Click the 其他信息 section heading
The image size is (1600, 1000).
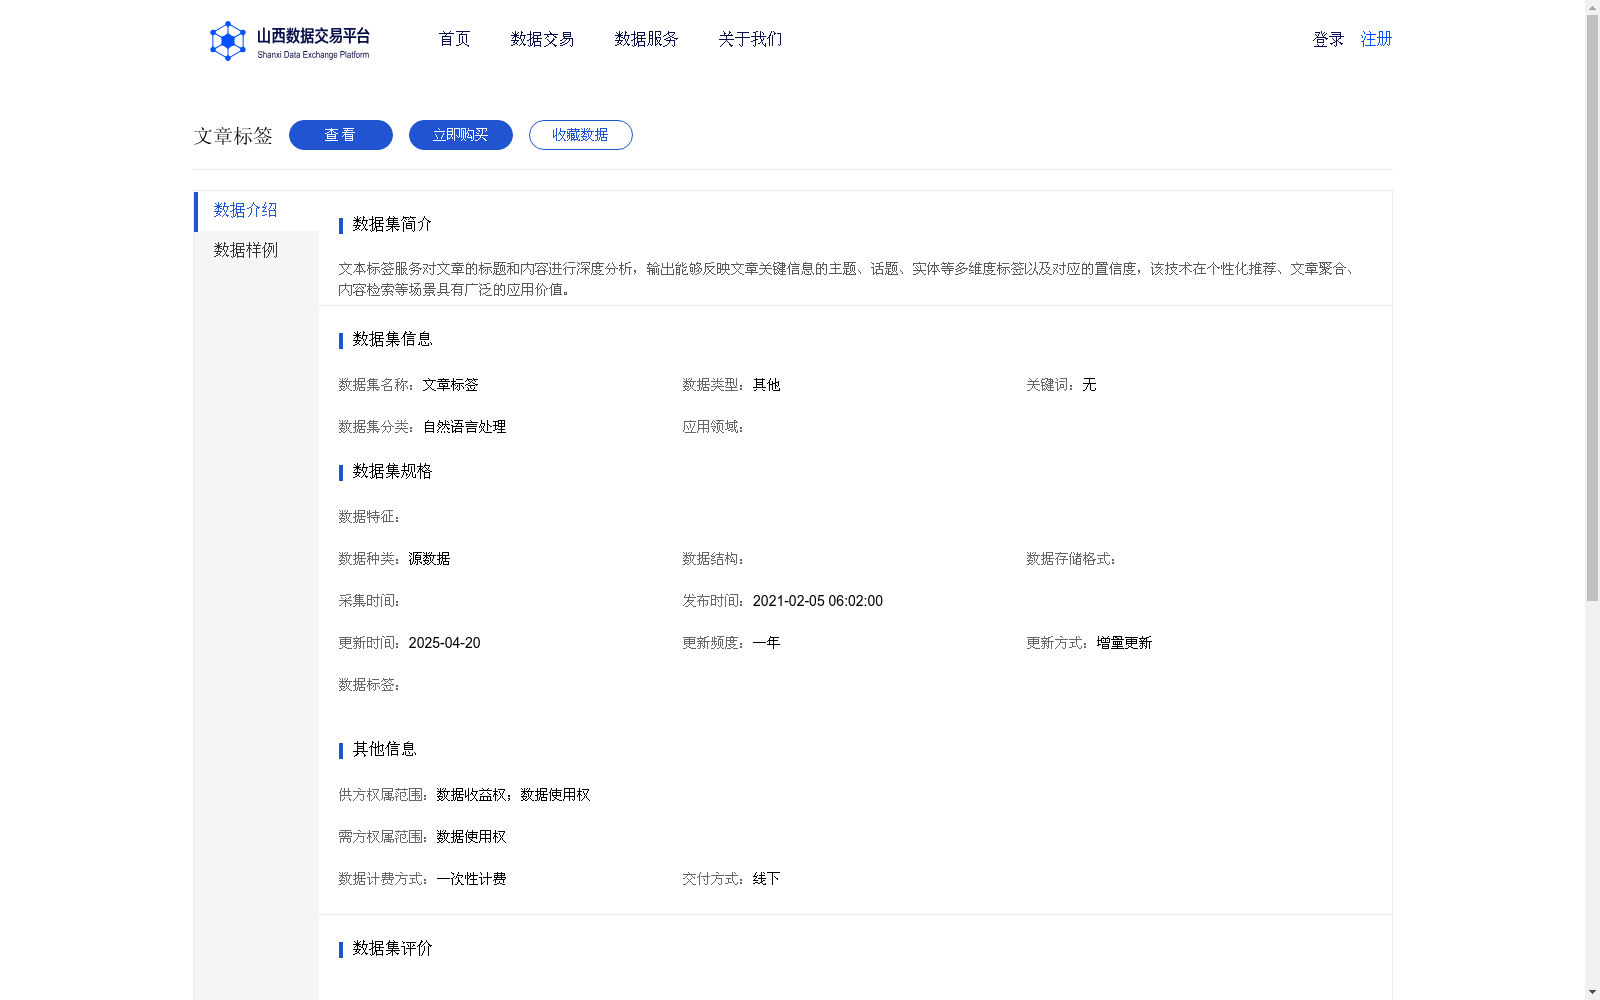tap(384, 749)
